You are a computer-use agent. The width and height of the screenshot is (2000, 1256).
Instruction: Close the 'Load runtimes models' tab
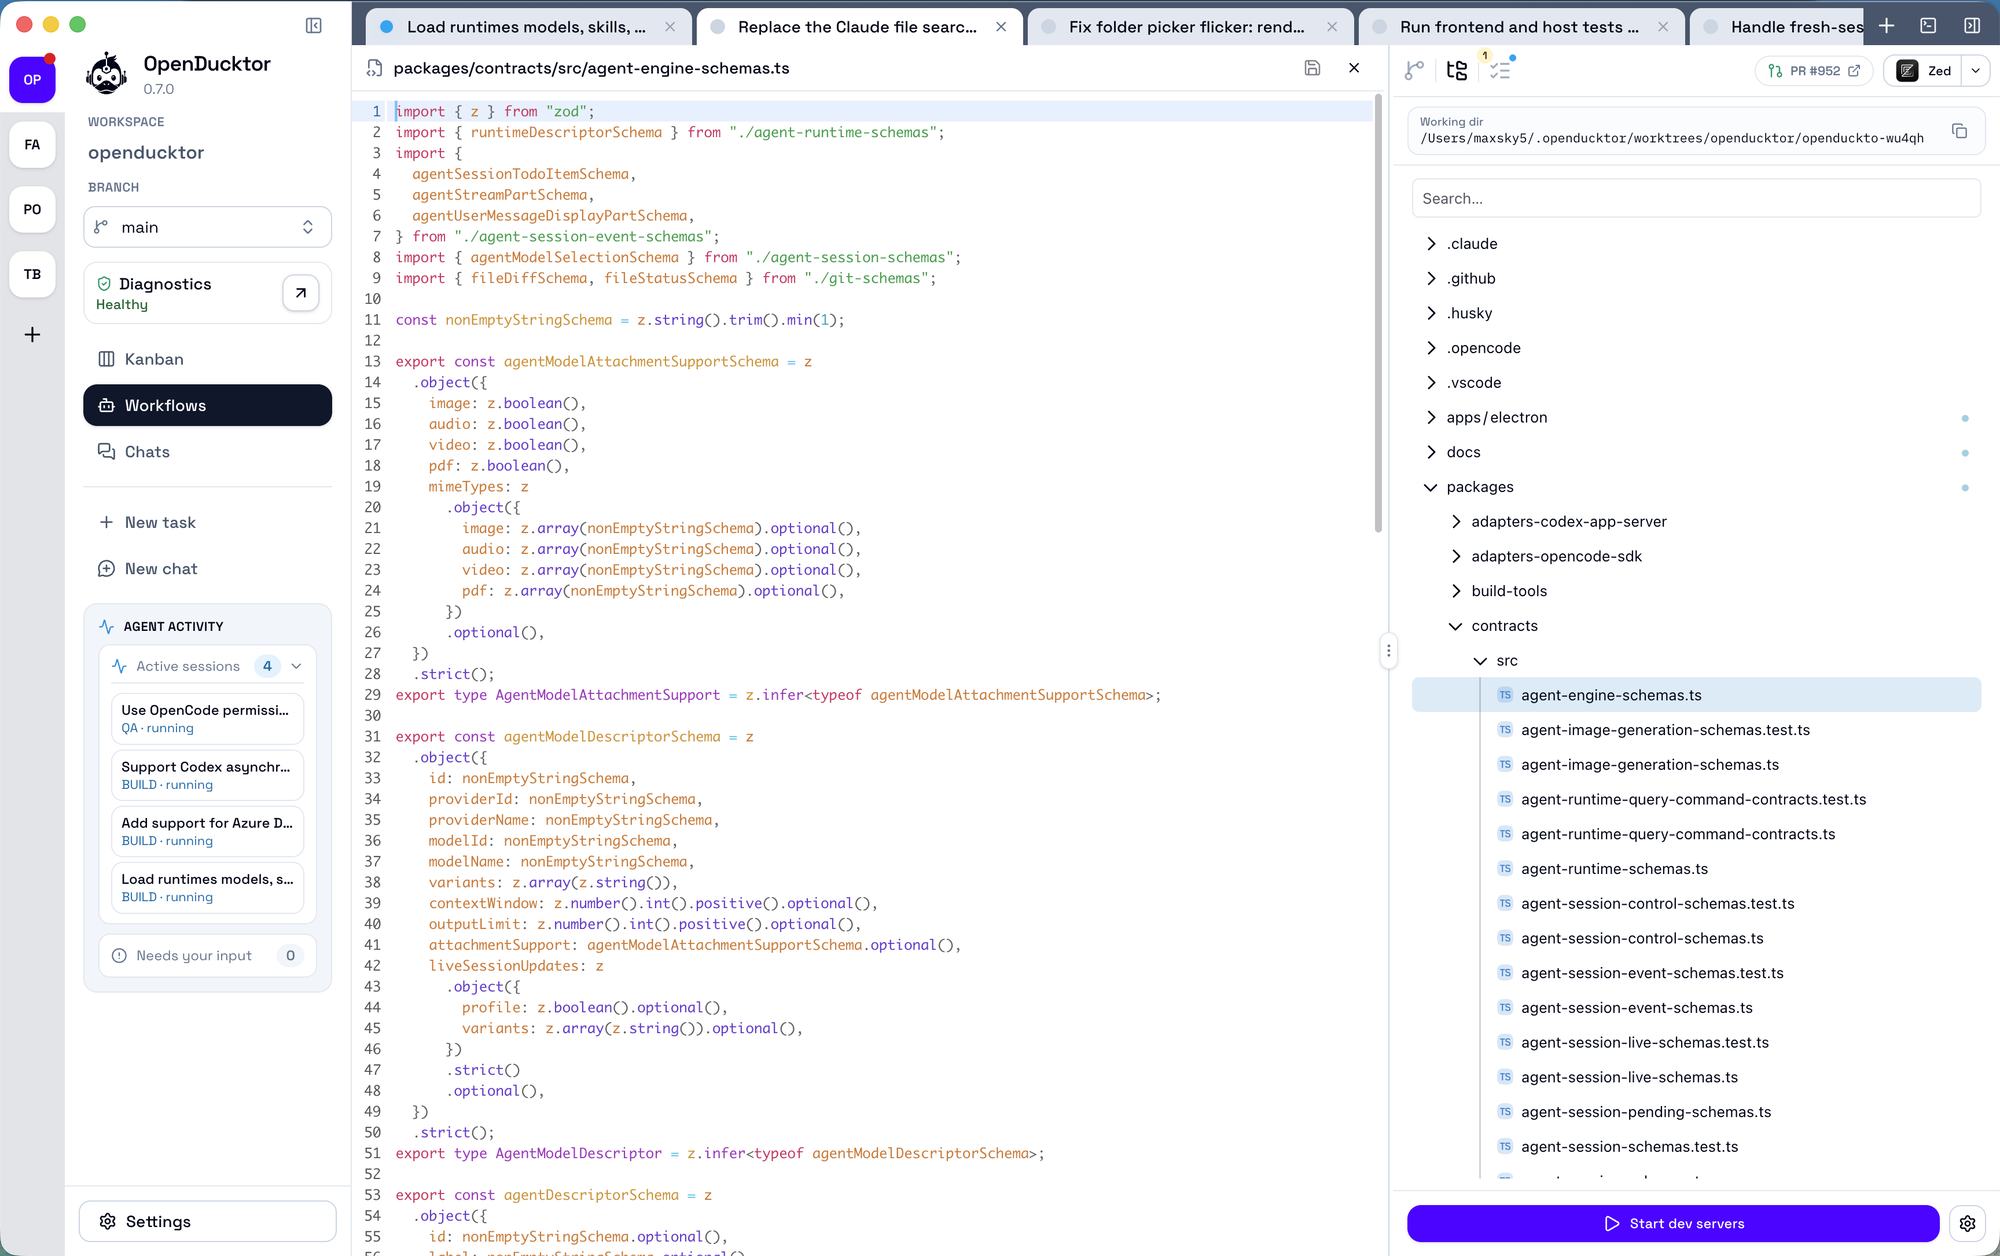click(670, 27)
